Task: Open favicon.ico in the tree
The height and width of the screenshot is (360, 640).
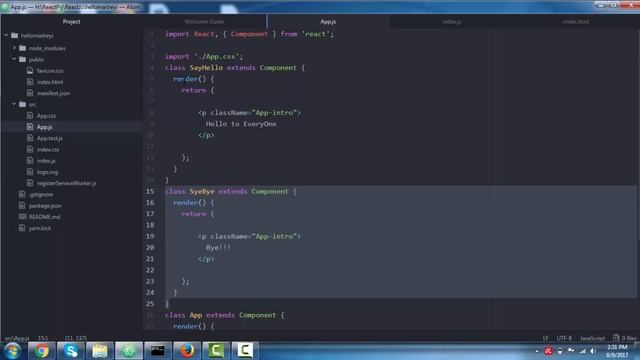Action: tap(50, 71)
